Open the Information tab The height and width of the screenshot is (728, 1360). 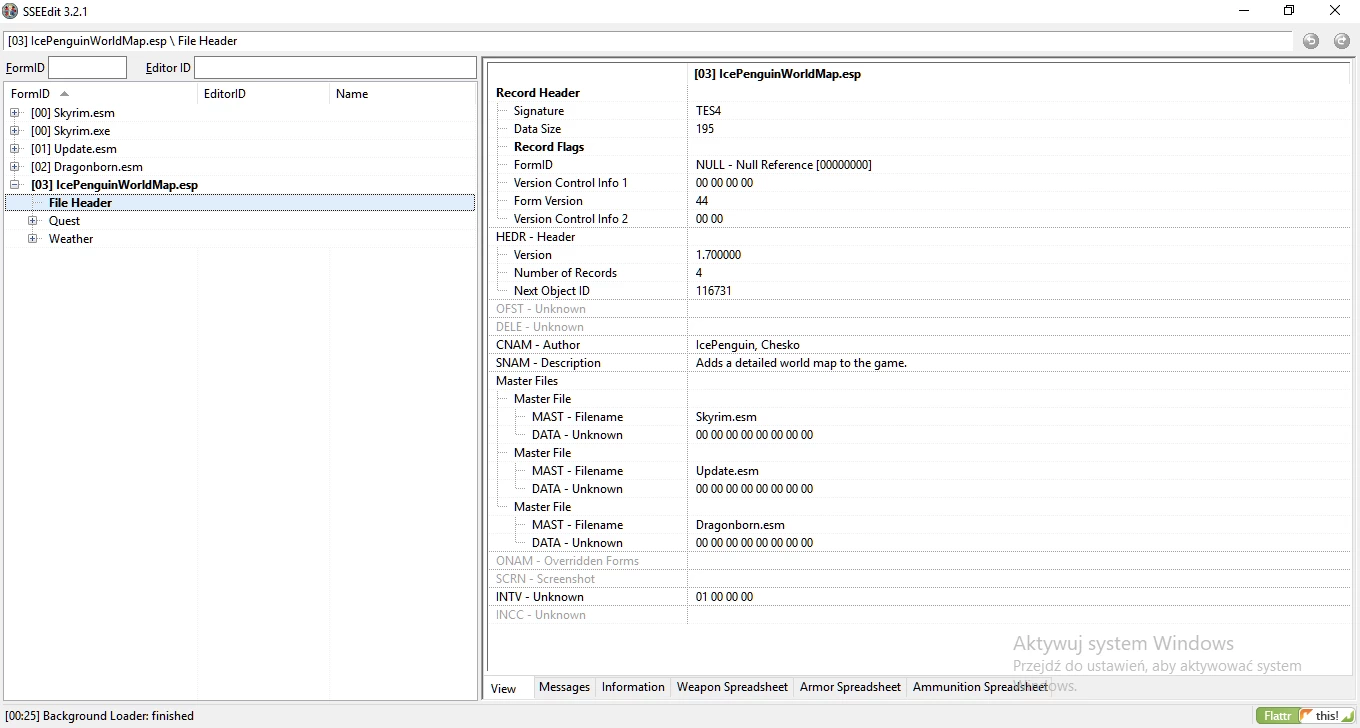pyautogui.click(x=633, y=687)
